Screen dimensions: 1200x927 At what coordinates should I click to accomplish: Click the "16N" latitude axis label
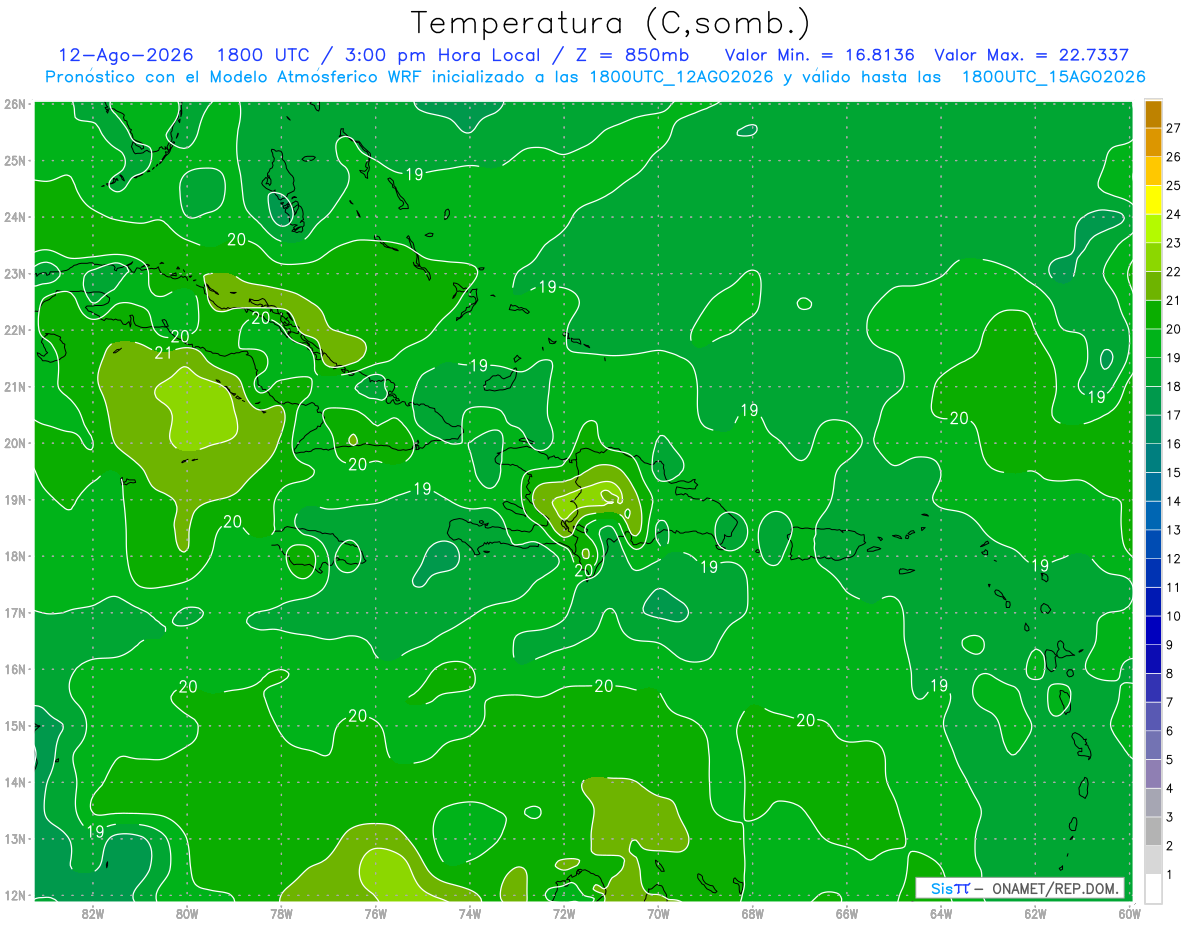(15, 669)
